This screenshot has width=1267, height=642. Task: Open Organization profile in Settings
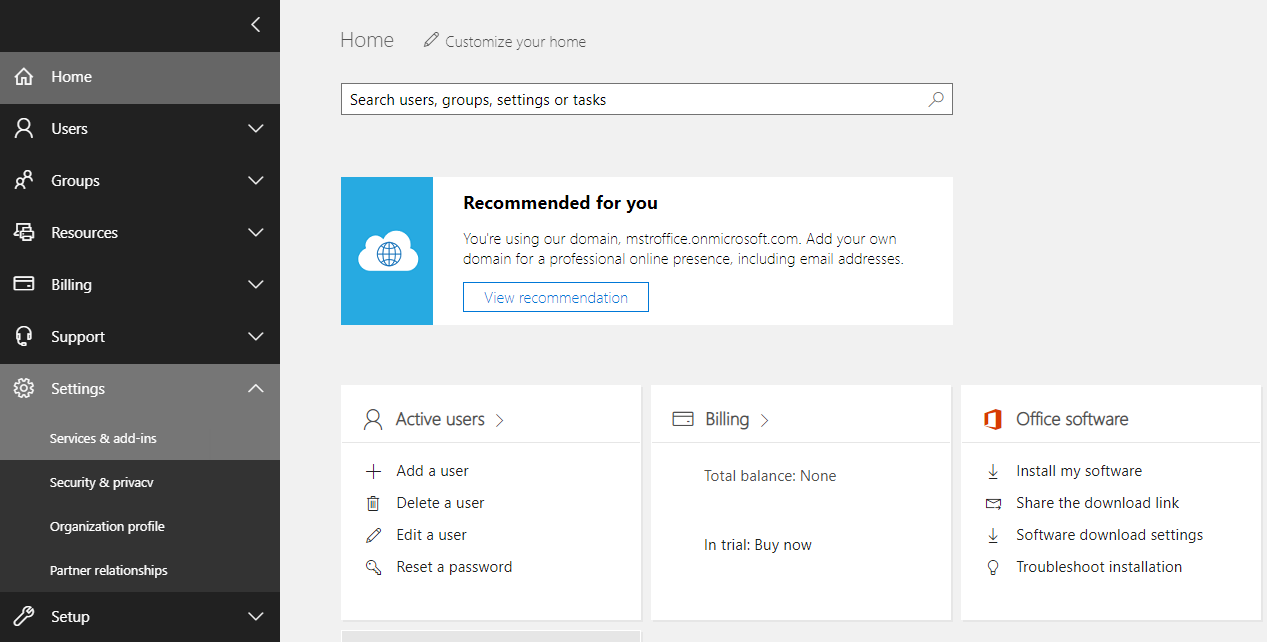click(107, 527)
